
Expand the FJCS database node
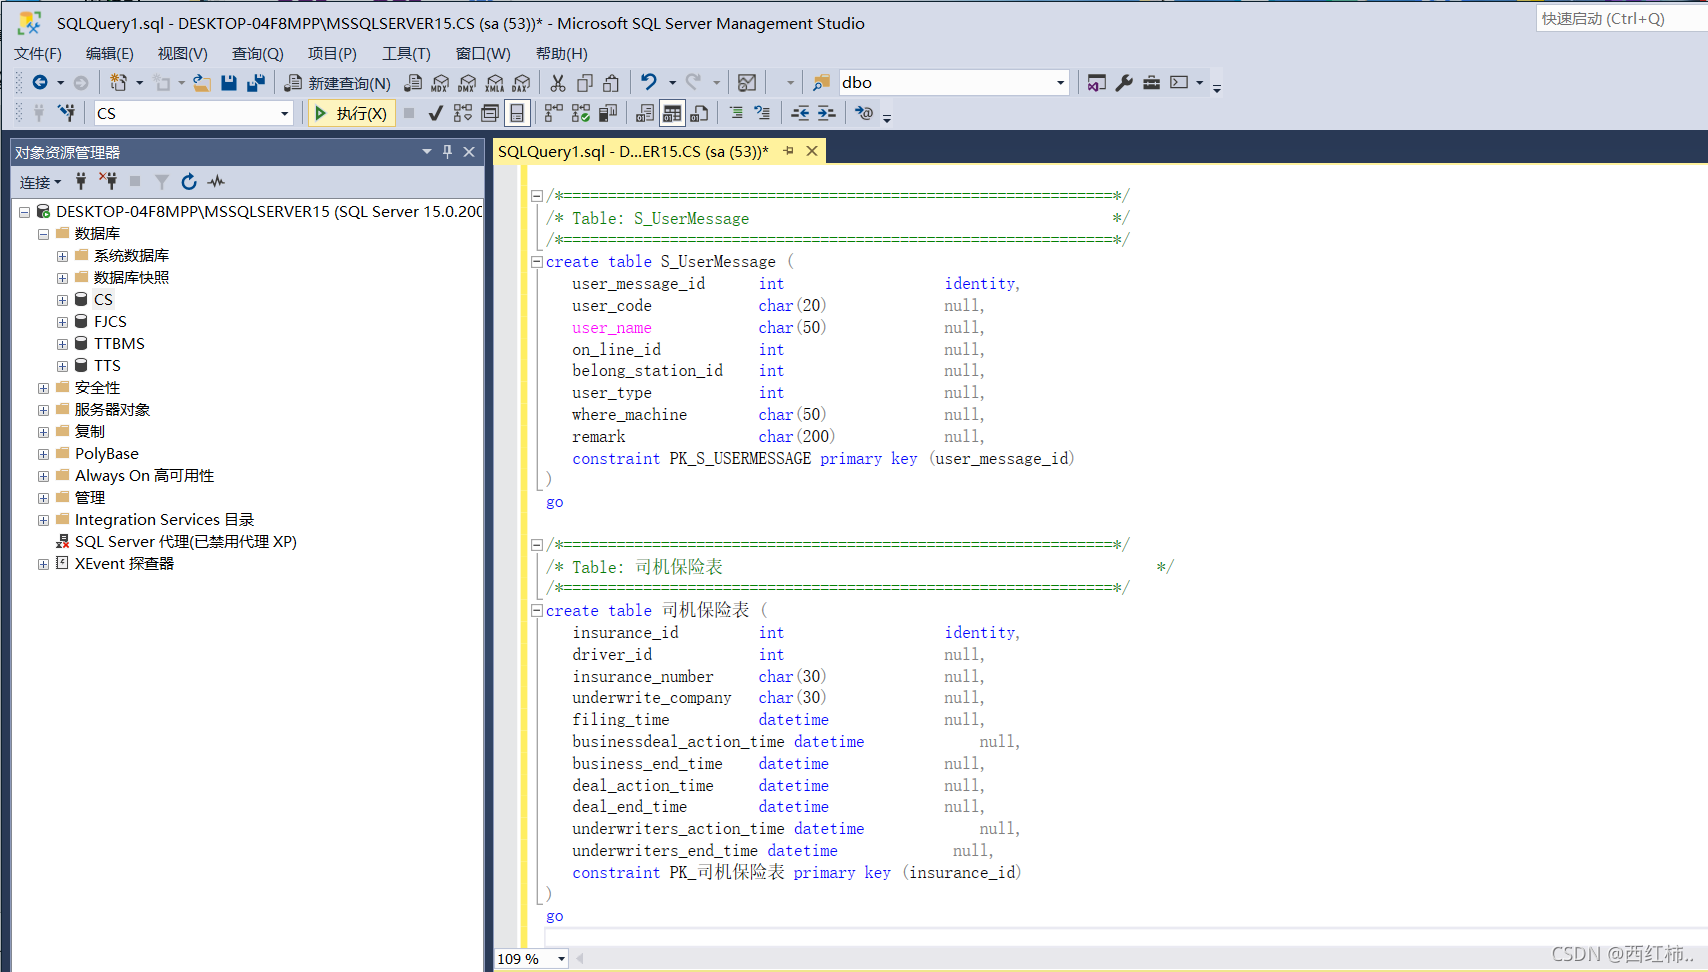pyautogui.click(x=61, y=321)
